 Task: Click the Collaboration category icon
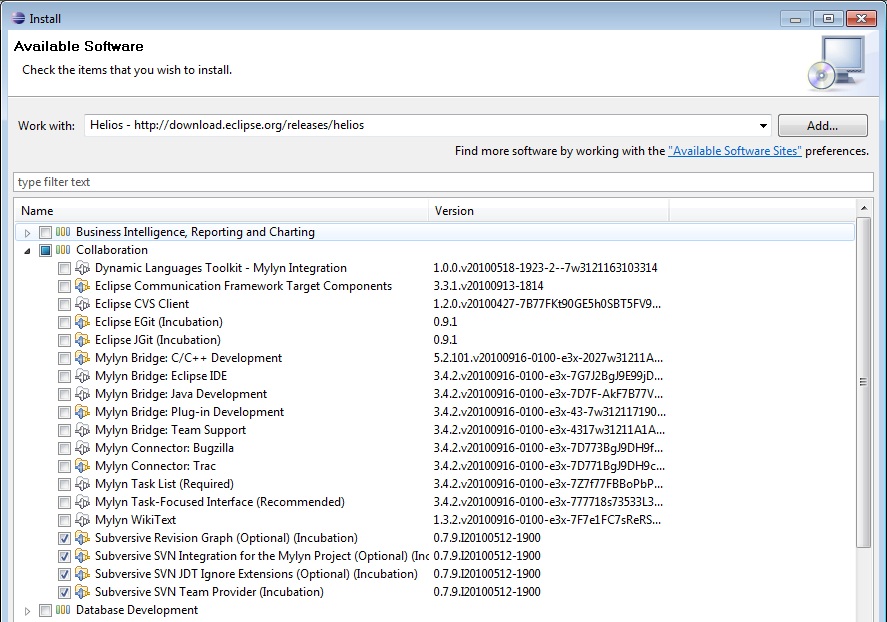click(63, 250)
